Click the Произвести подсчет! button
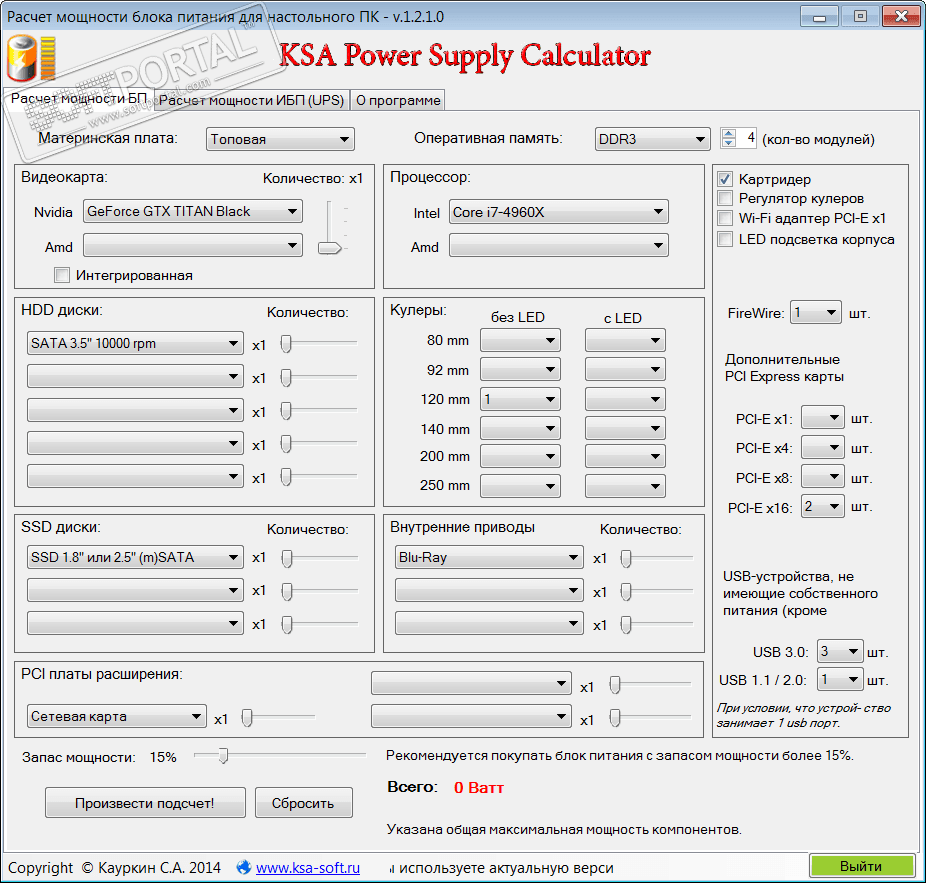926x883 pixels. [x=145, y=803]
